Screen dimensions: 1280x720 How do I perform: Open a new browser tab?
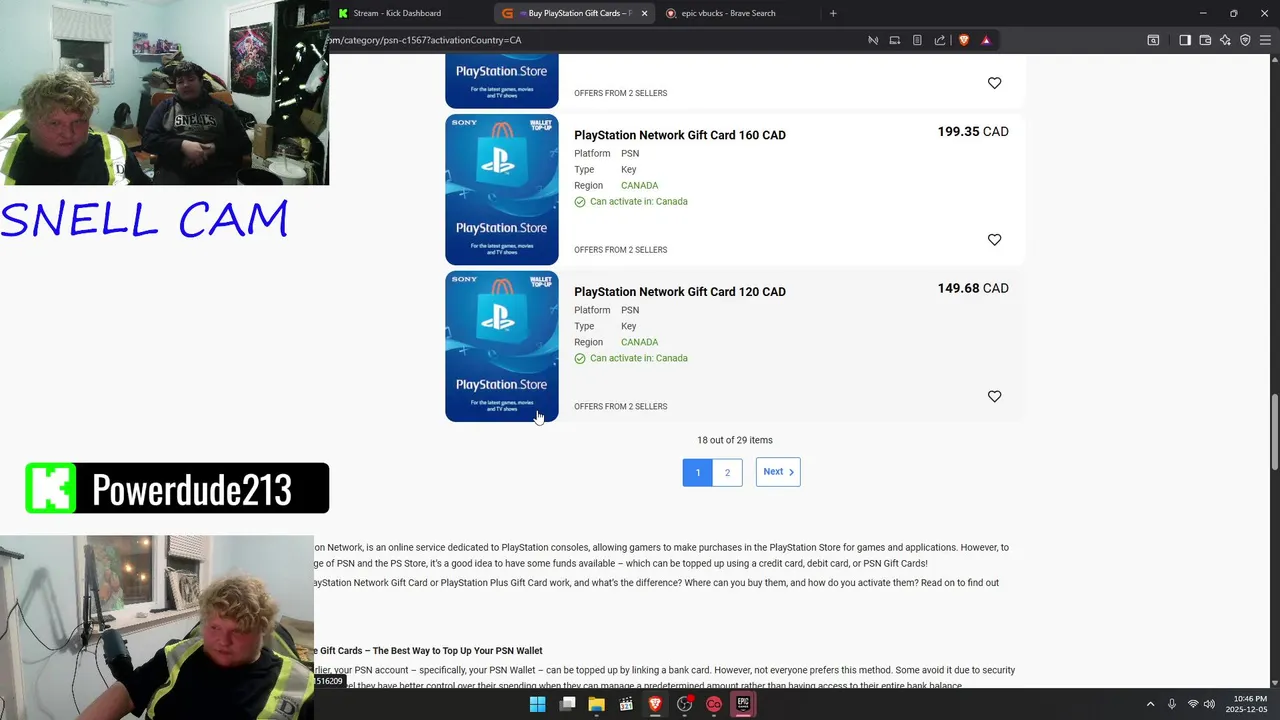pos(833,13)
